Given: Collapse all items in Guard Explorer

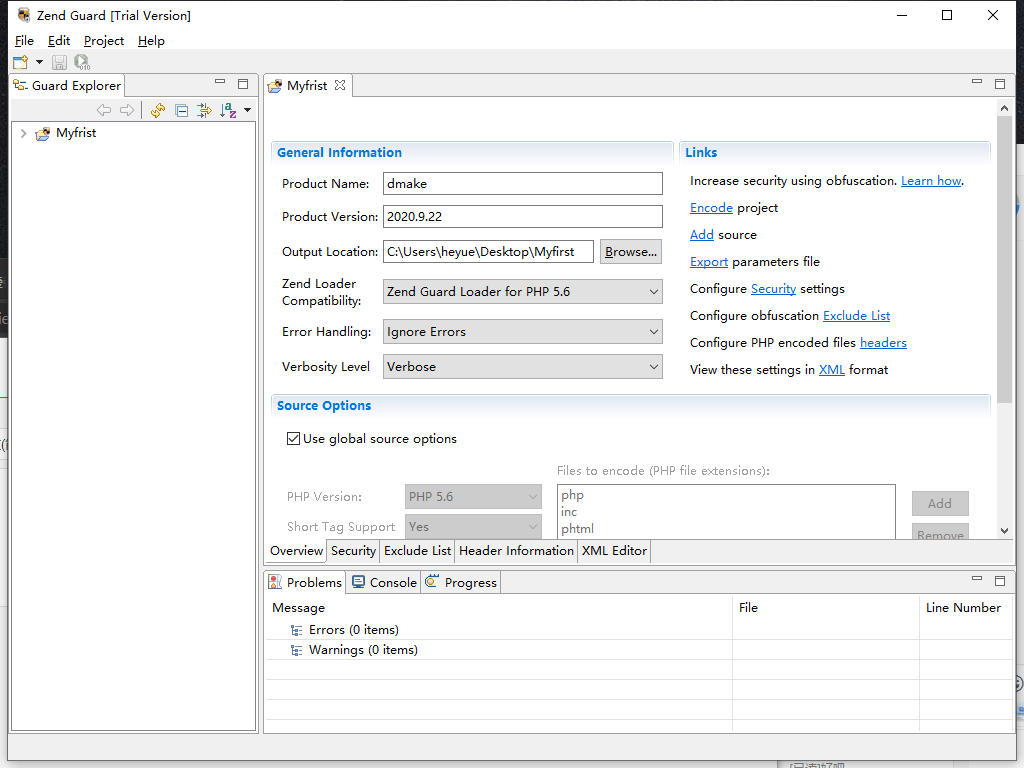Looking at the screenshot, I should [182, 110].
